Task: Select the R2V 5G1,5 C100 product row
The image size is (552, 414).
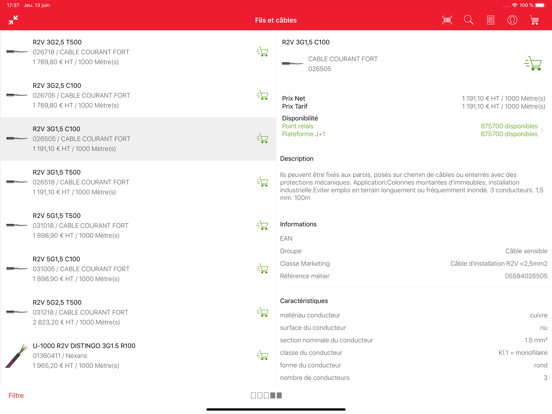Action: click(138, 269)
